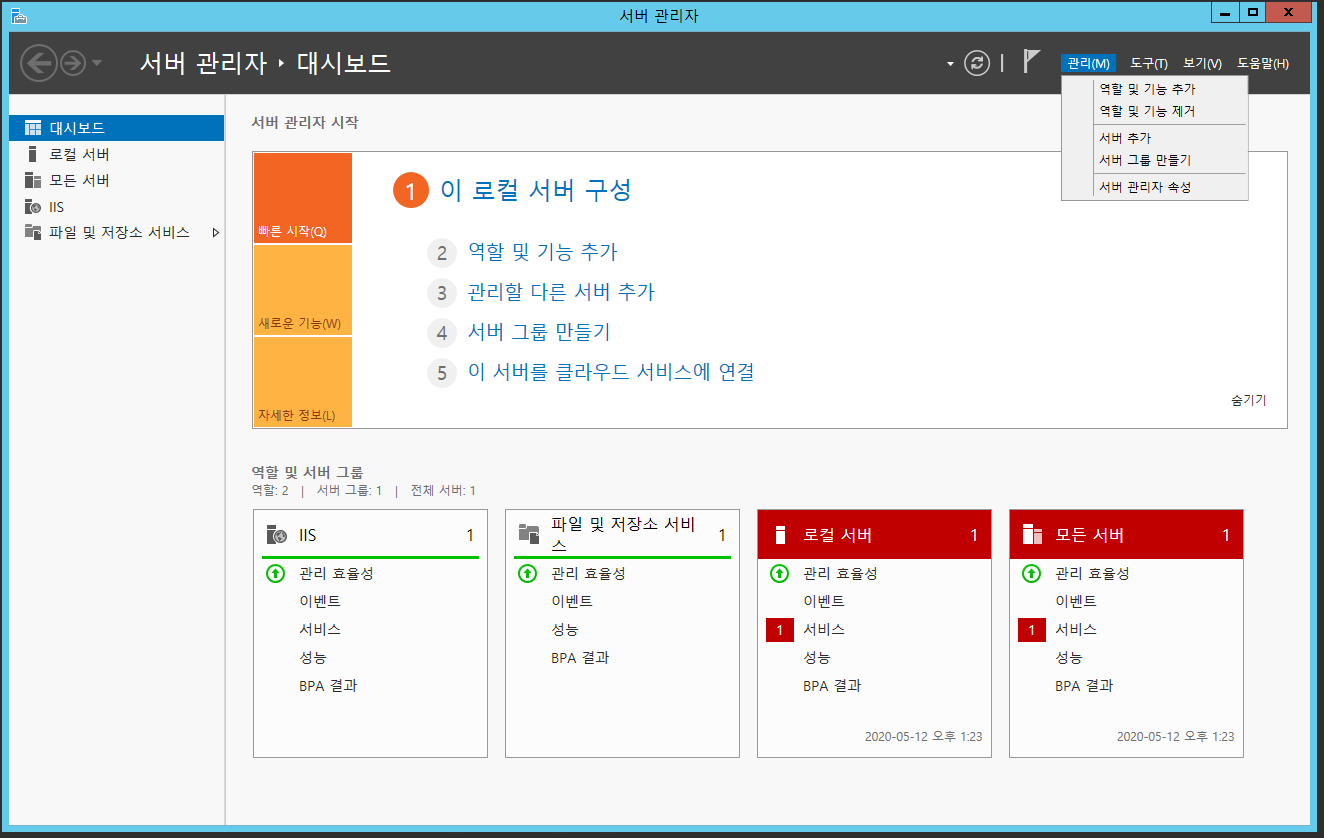Expand 파일 및 저장소 서비스 sidebar arrow
The height and width of the screenshot is (838, 1324).
coord(215,232)
